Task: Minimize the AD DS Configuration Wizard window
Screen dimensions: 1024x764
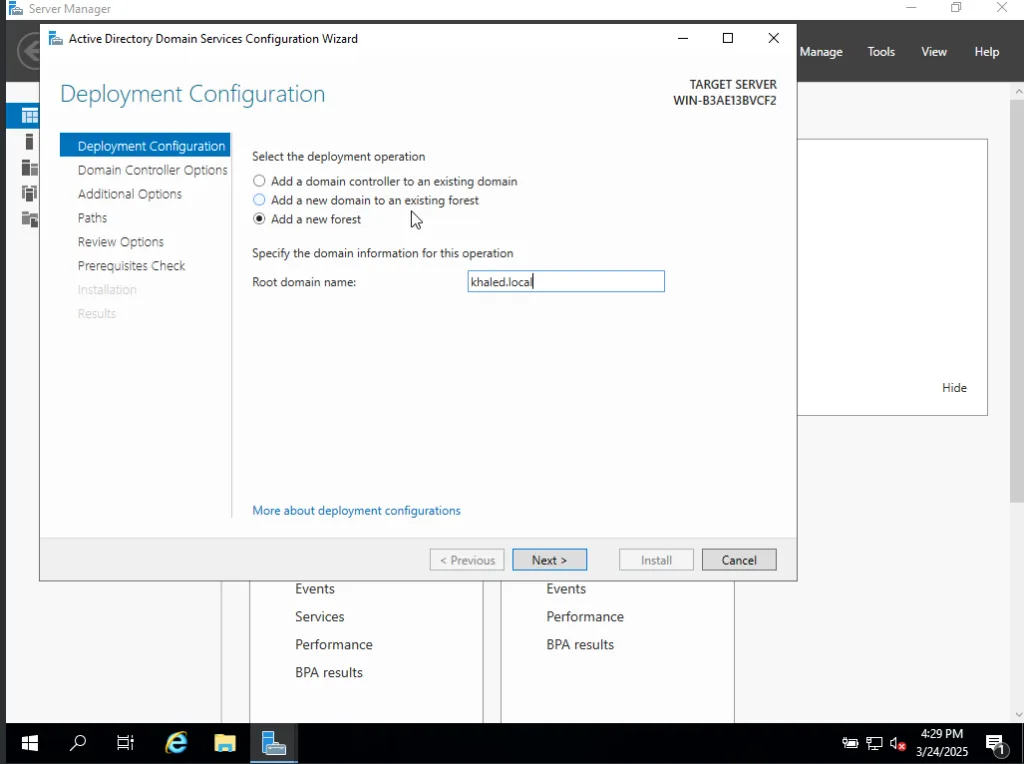Action: click(683, 39)
